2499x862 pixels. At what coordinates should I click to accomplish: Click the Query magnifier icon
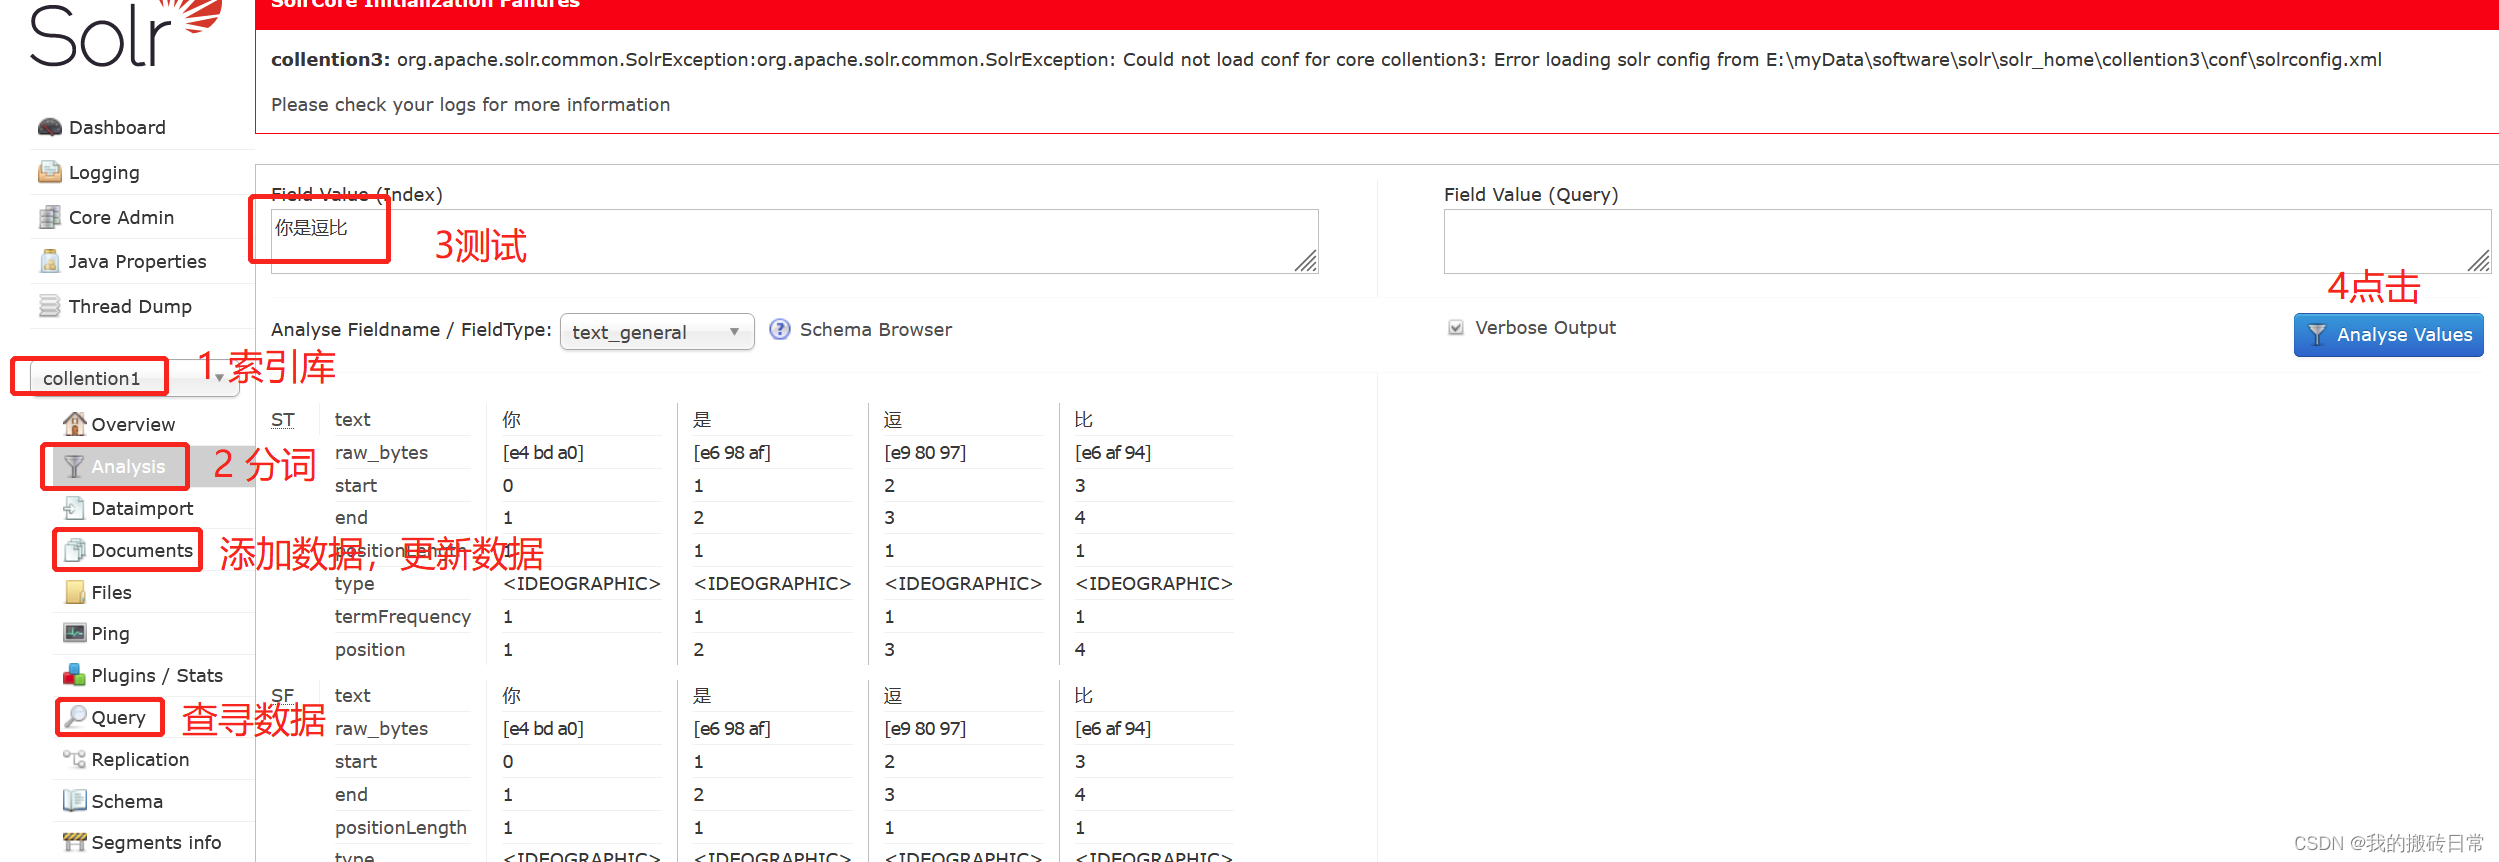(76, 716)
